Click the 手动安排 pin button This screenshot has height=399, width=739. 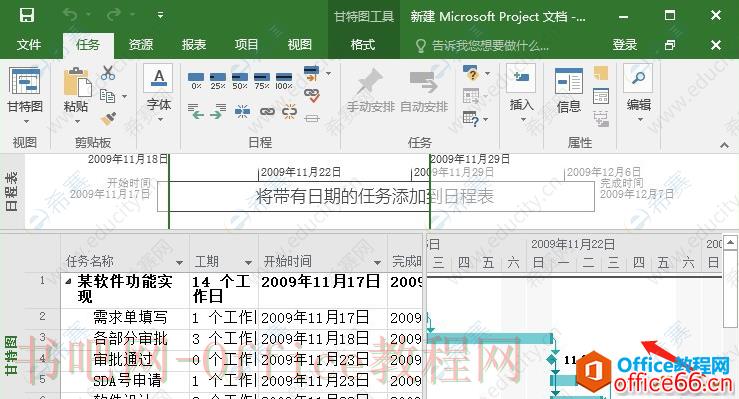pos(370,90)
